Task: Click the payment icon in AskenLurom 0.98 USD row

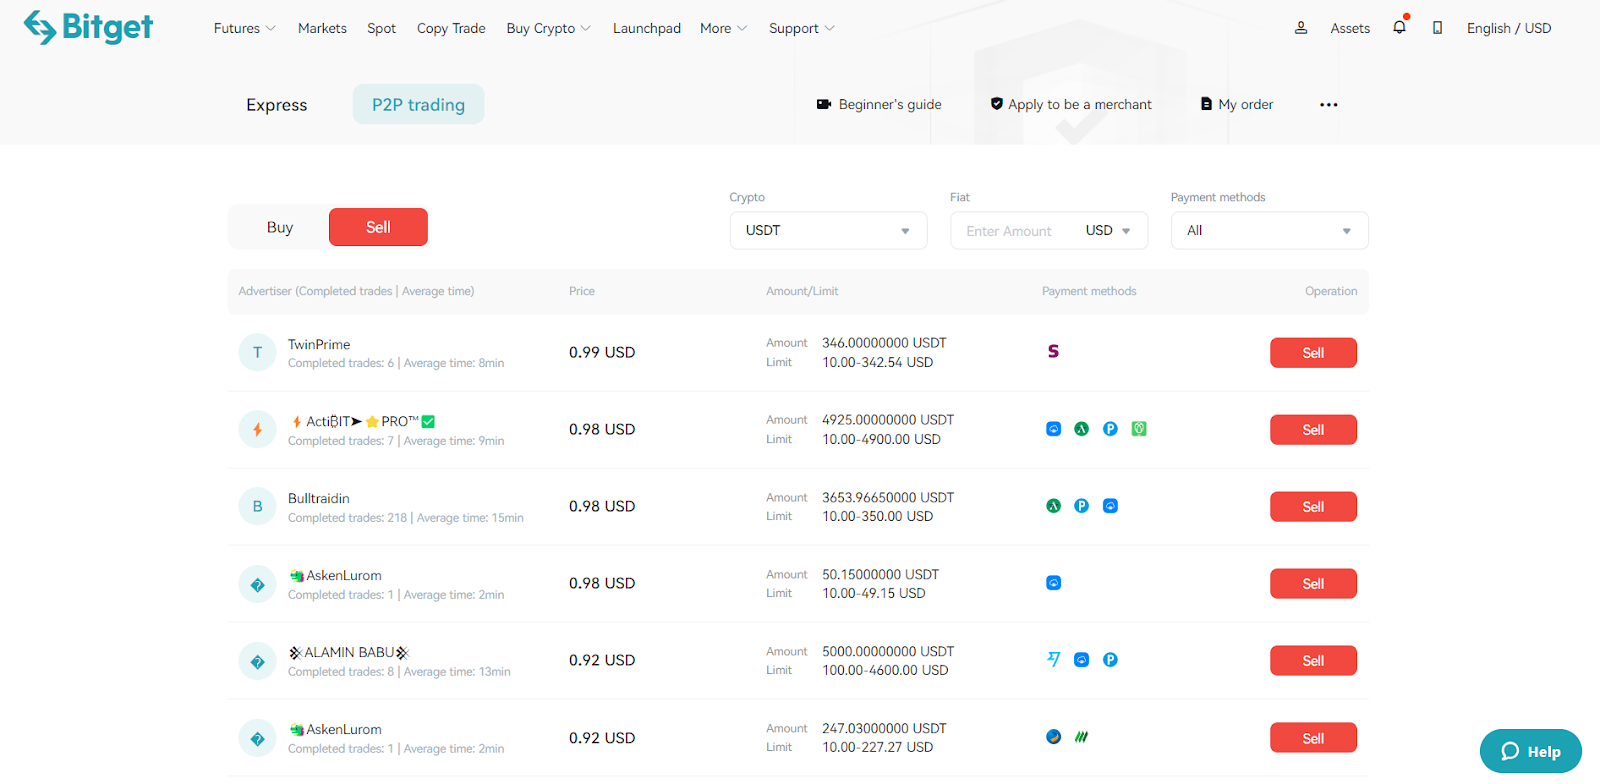Action: (x=1053, y=583)
